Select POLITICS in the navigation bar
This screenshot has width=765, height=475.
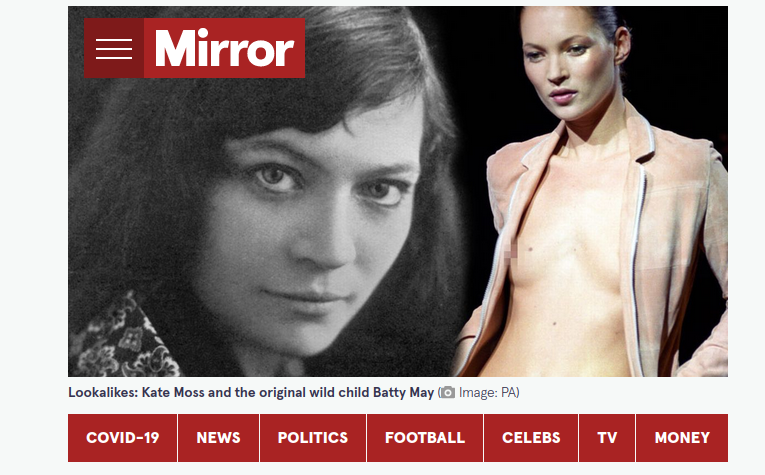click(x=313, y=437)
